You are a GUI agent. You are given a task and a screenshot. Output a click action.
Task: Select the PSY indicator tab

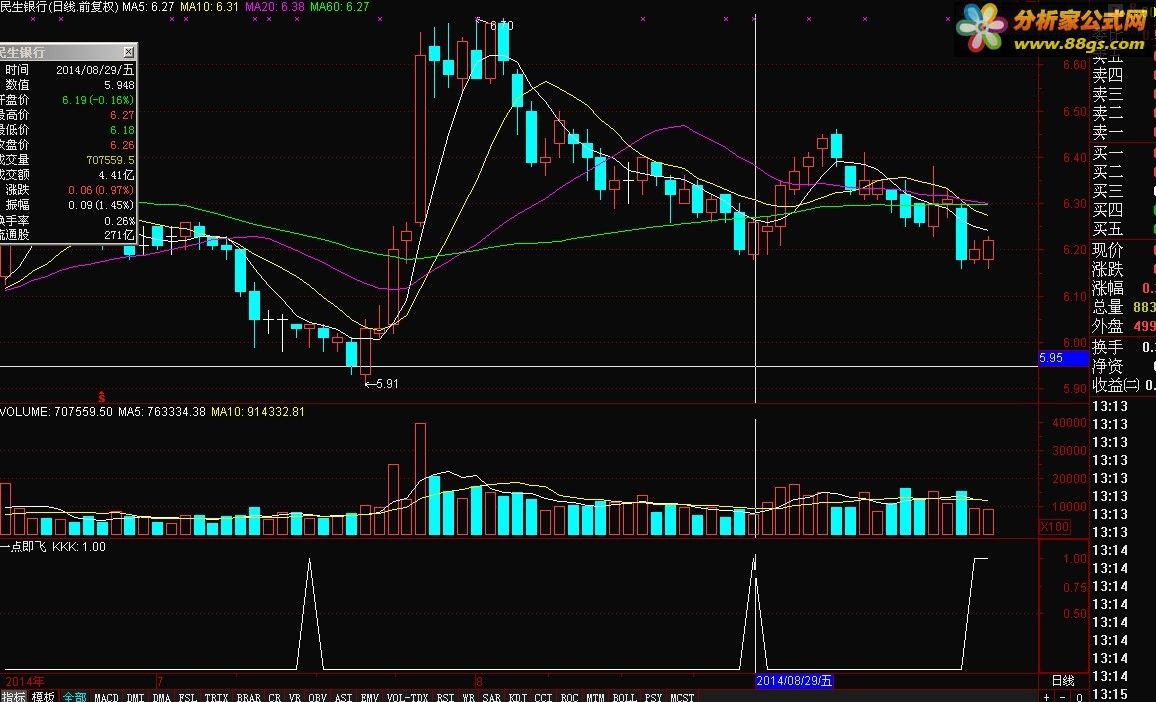click(x=653, y=697)
